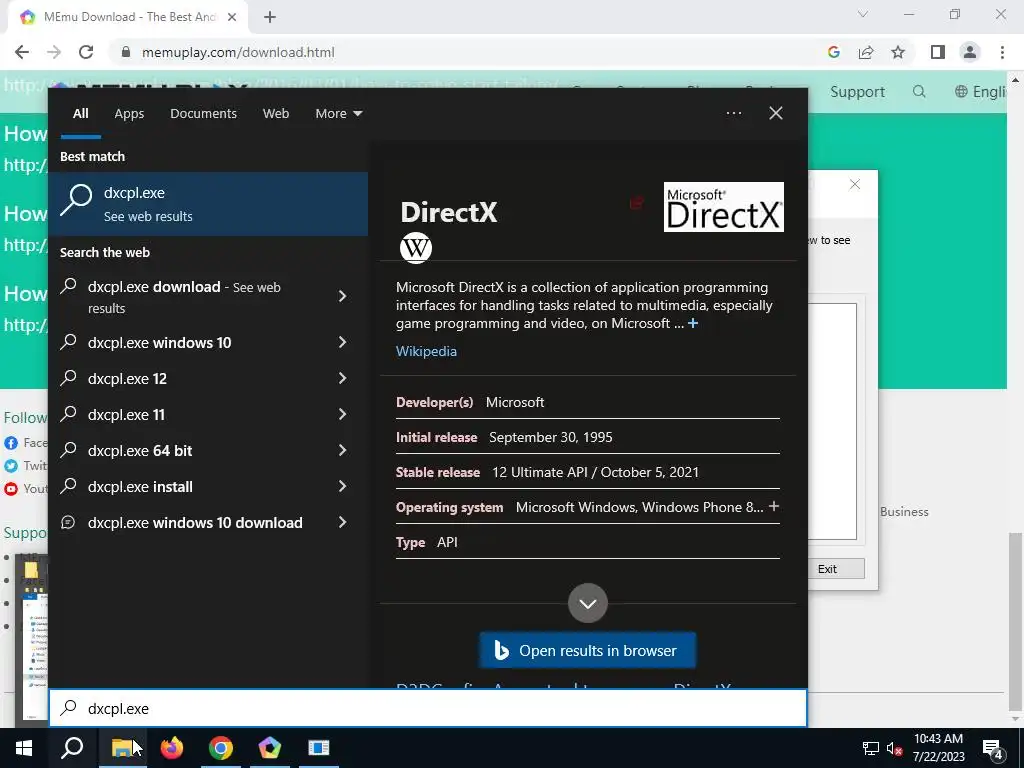This screenshot has height=768, width=1024.
Task: Click the 'dxcpl.exe windows 10' suggestion text
Action: [159, 343]
